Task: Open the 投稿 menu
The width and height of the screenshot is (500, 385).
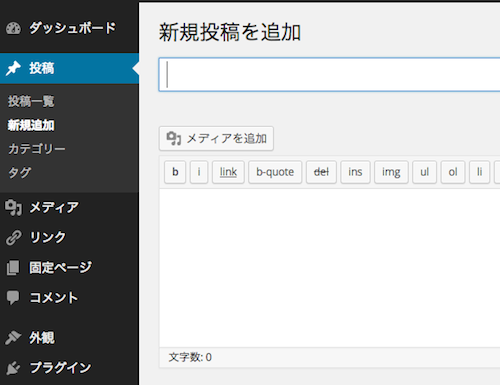Action: 69,68
